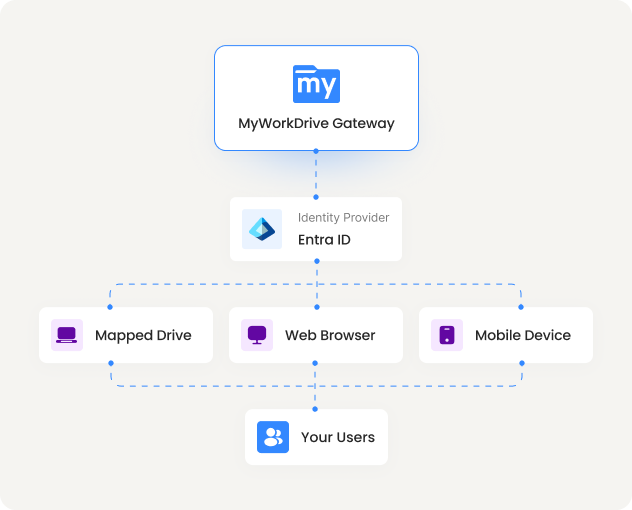Click the Mapped Drive laptop icon

point(67,335)
